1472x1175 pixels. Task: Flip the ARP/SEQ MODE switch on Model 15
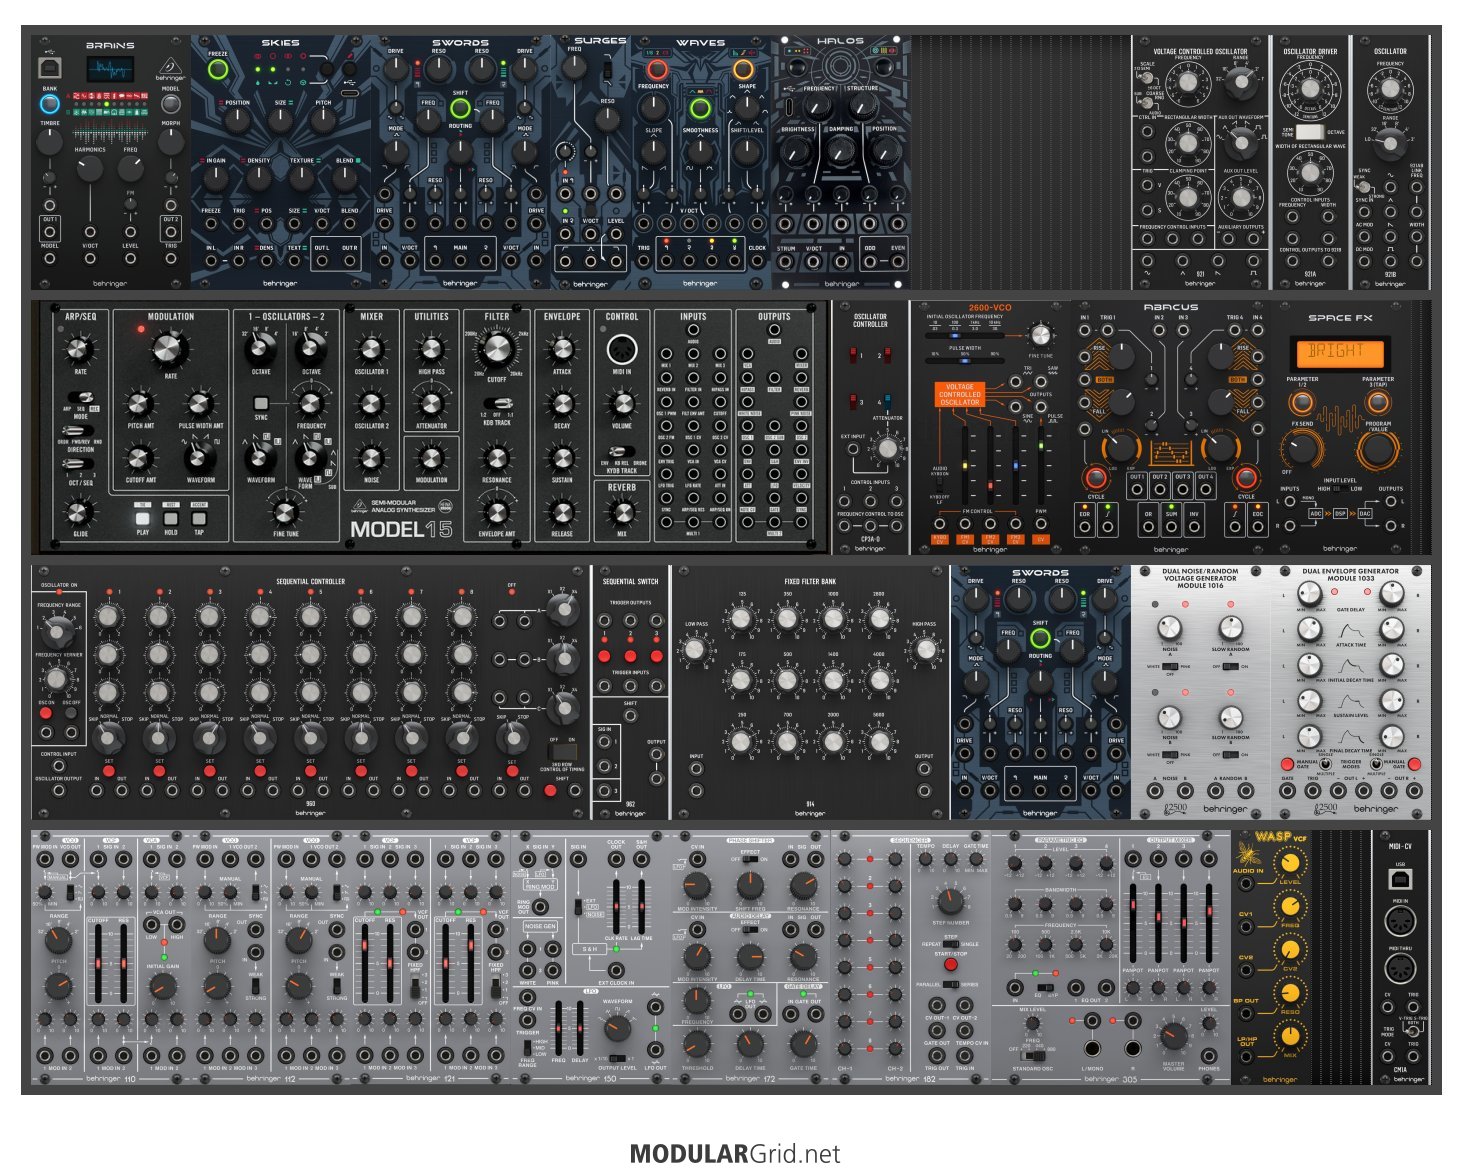coord(82,399)
